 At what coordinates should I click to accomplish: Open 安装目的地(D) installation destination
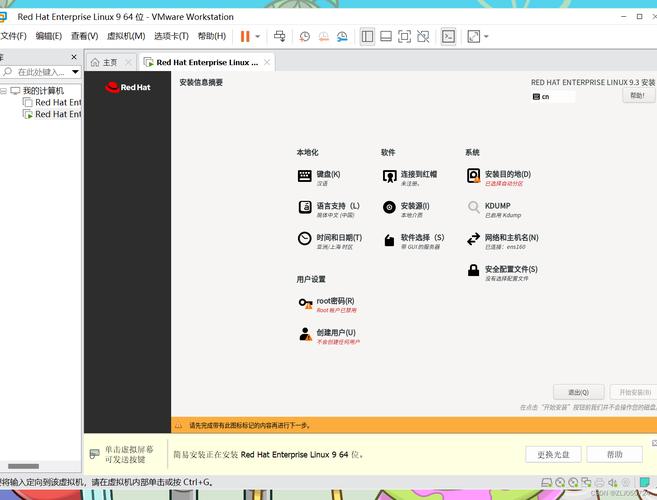click(499, 178)
